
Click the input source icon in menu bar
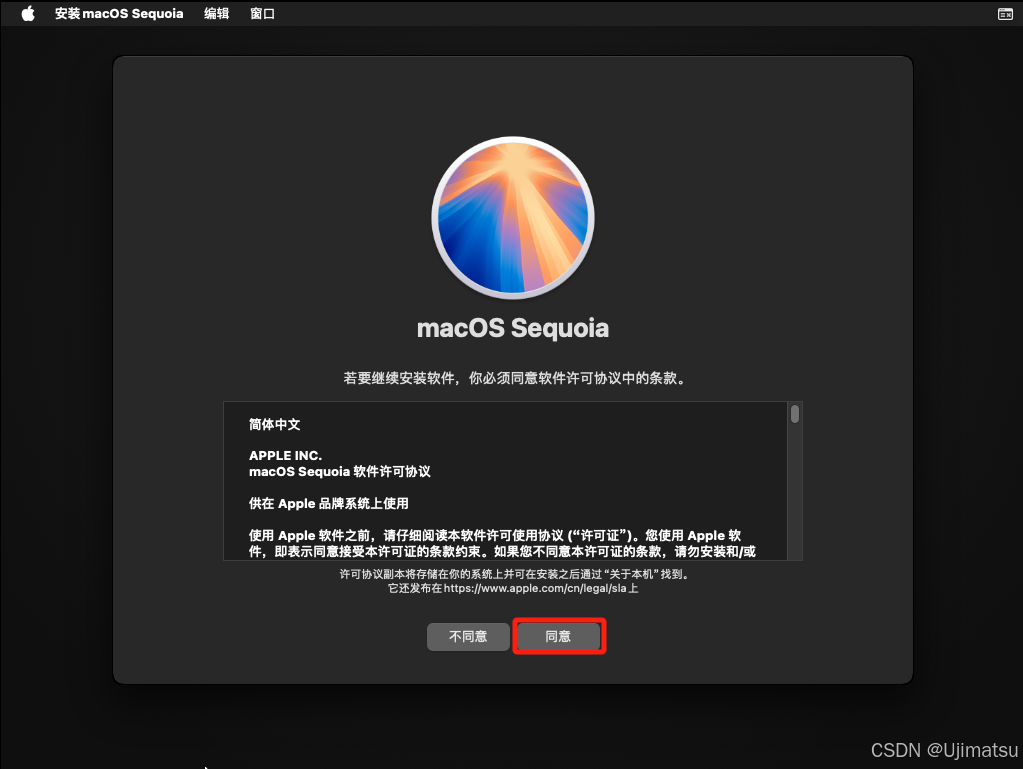[x=1005, y=14]
